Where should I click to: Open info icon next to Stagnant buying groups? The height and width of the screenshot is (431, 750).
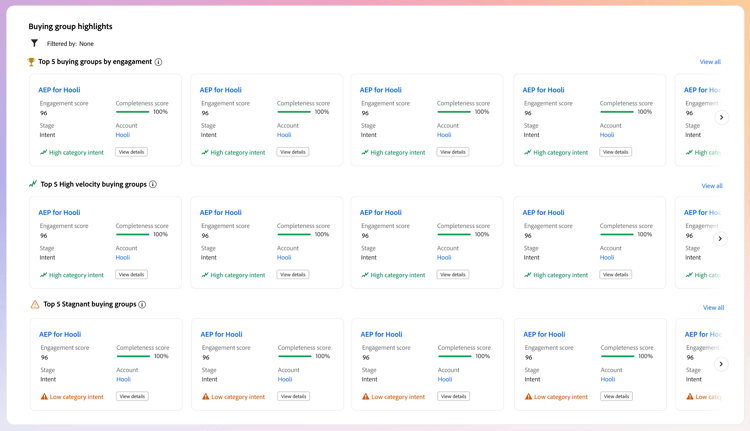(142, 305)
